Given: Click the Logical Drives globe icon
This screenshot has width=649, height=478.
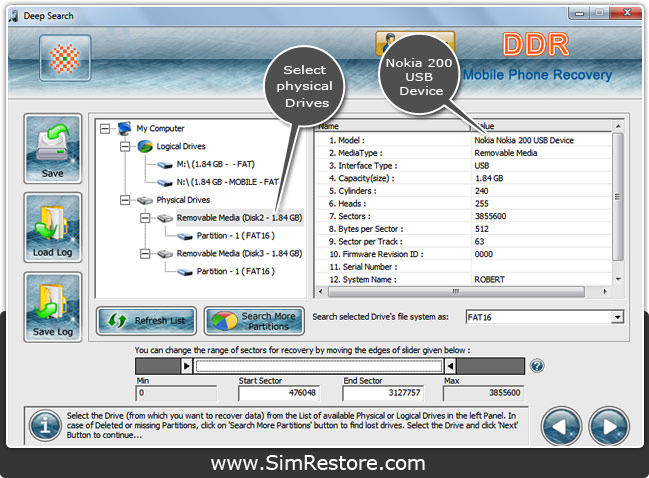Looking at the screenshot, I should coord(145,146).
